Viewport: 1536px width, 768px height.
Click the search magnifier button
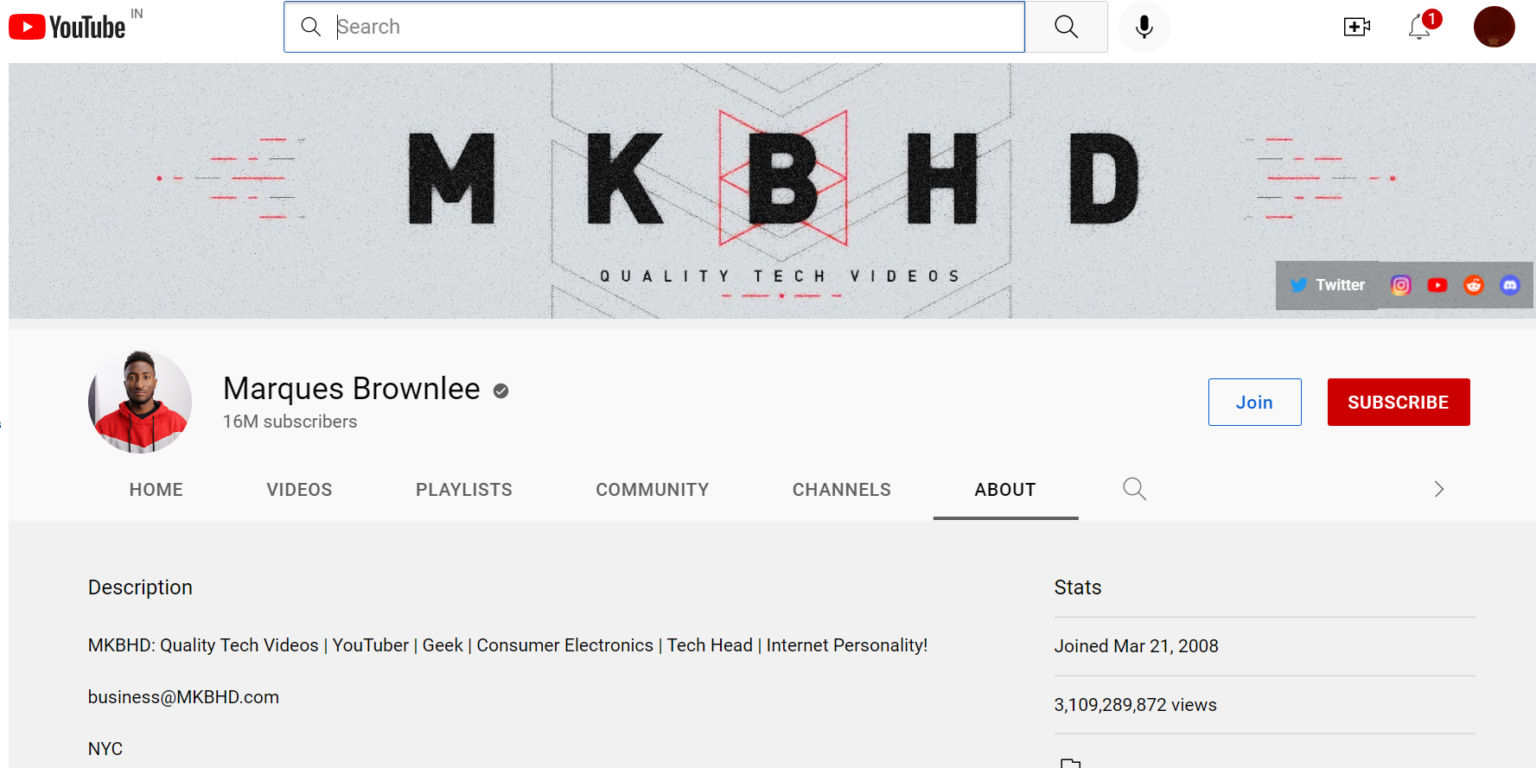1066,27
